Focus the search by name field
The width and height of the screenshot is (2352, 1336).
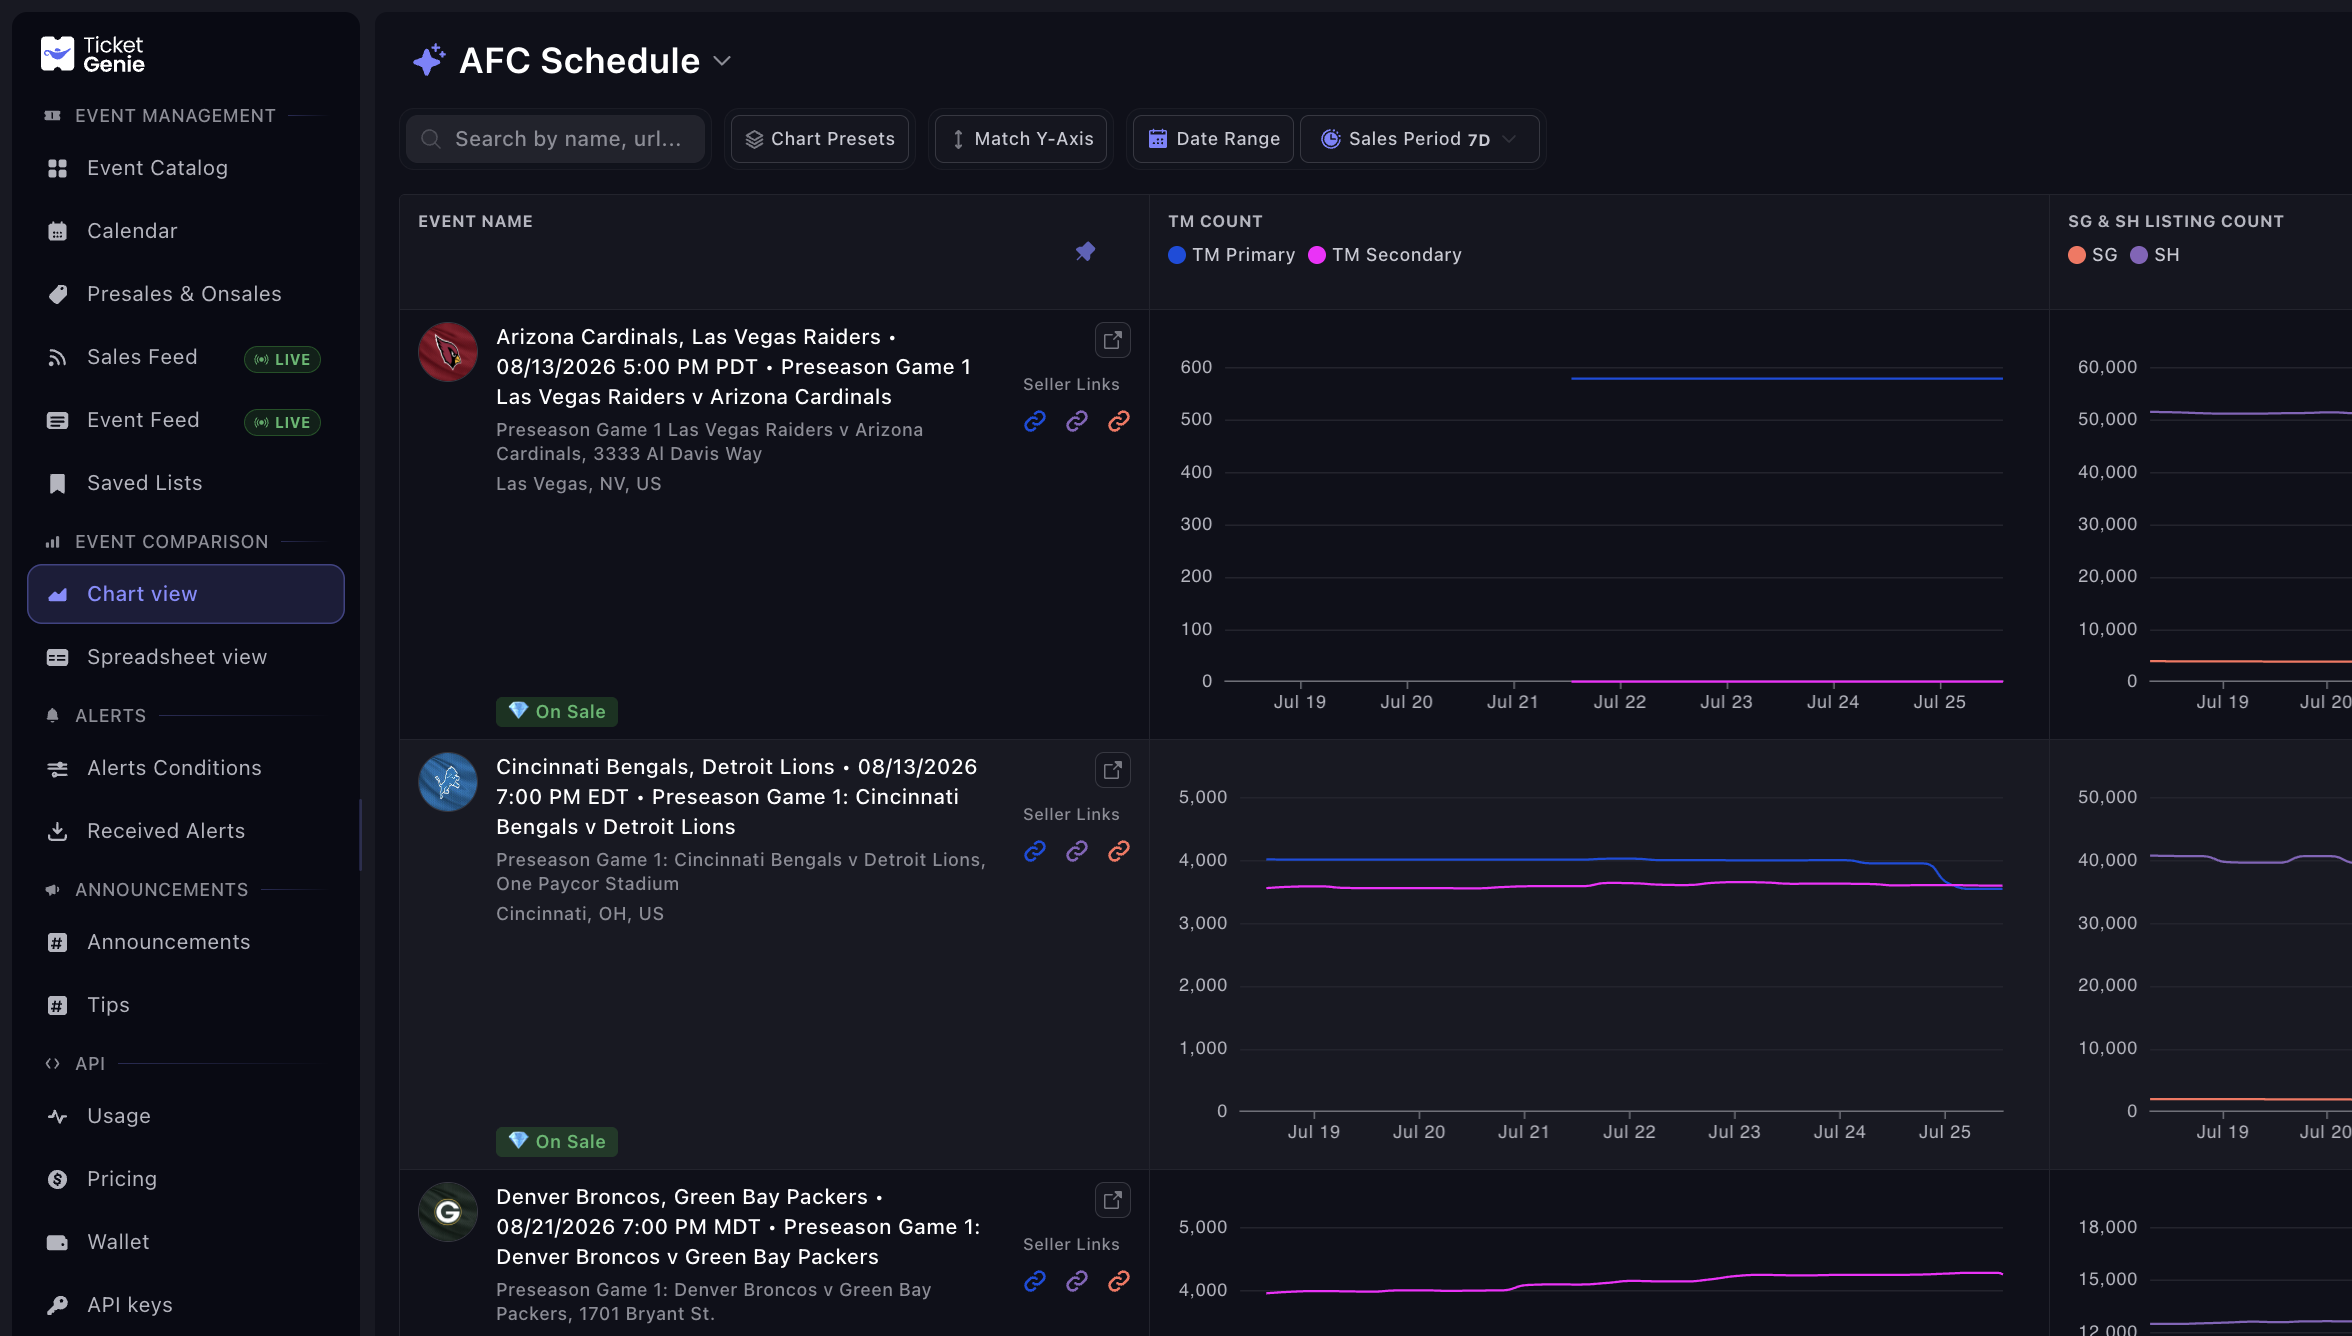tap(556, 139)
